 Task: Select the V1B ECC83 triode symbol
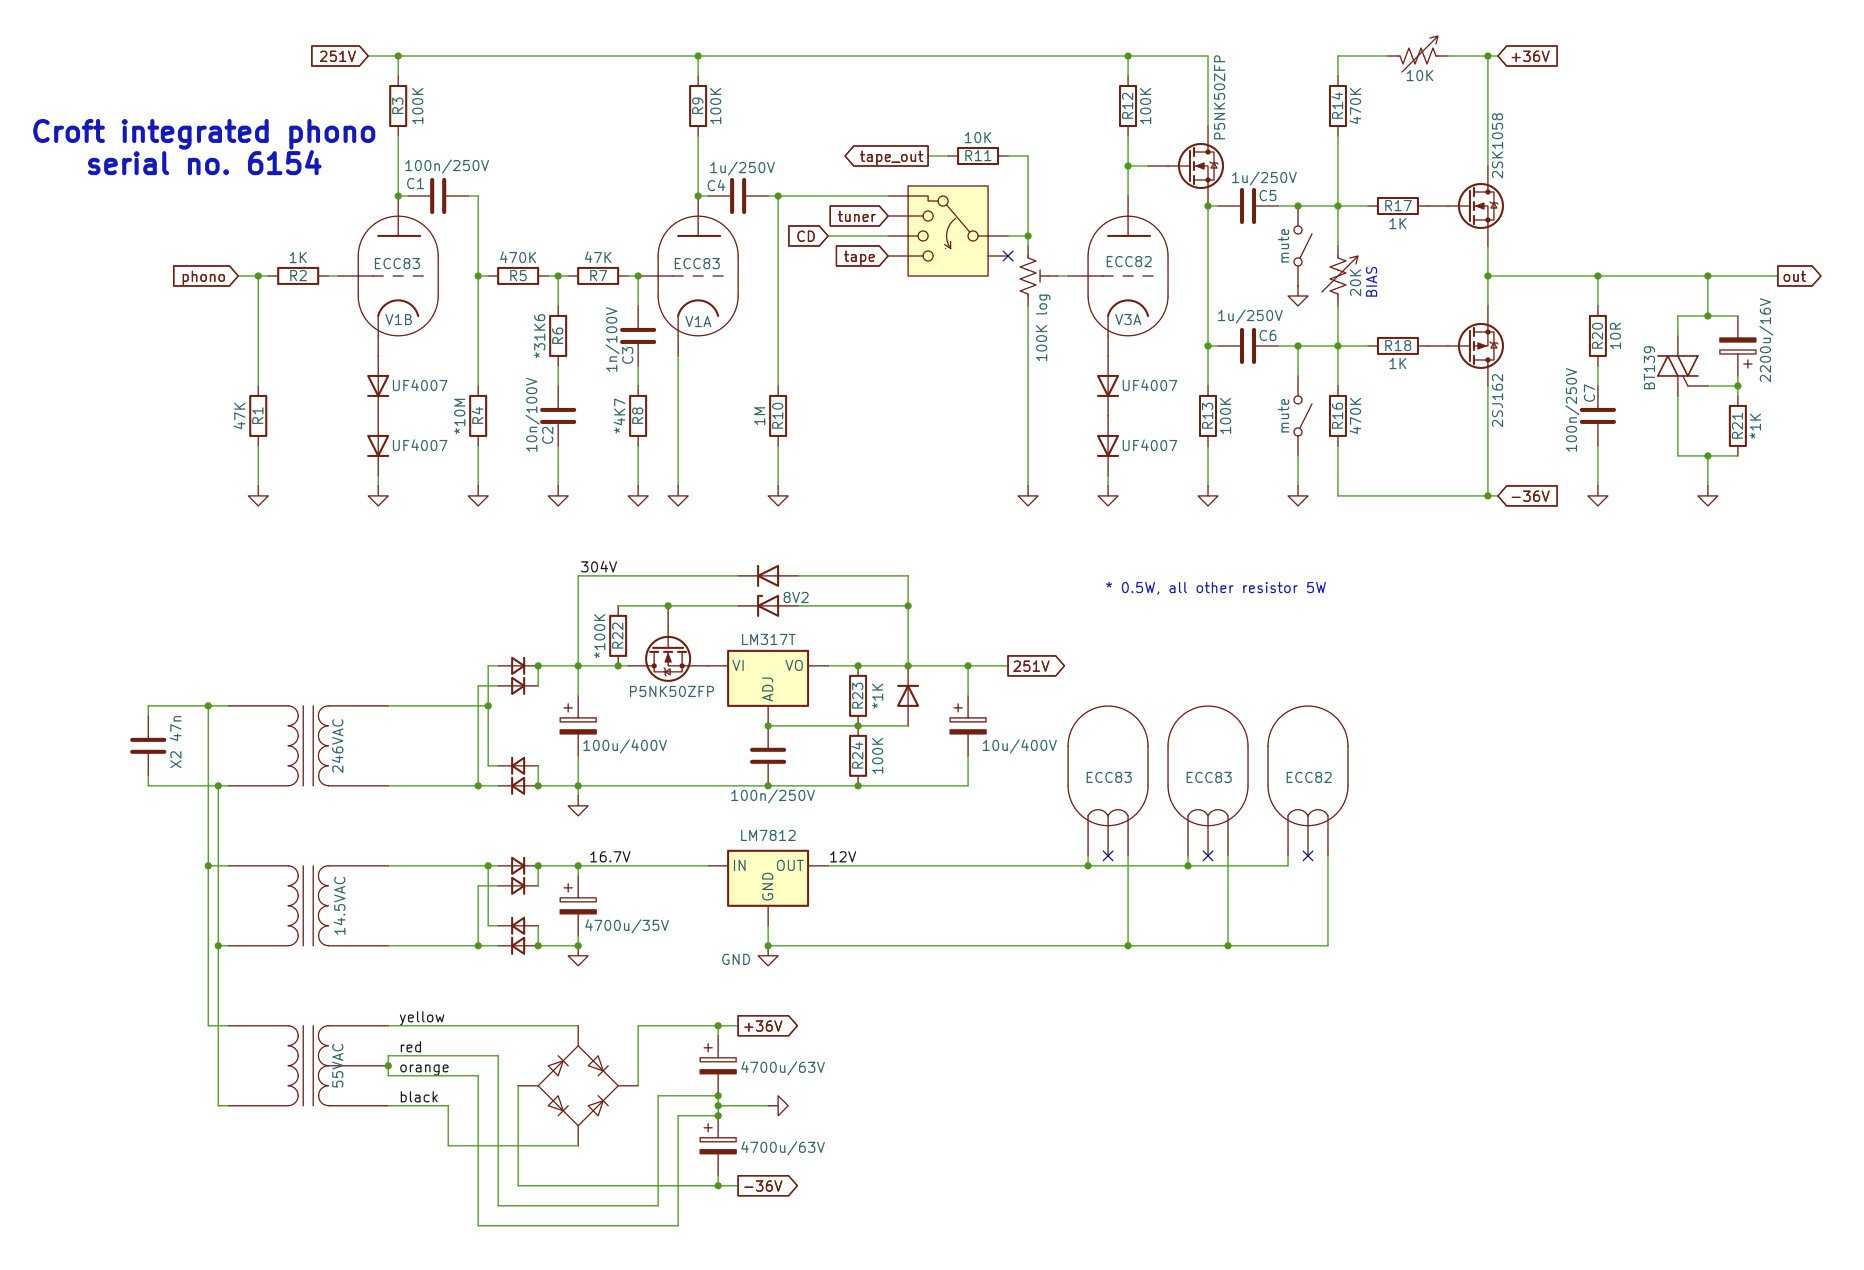click(x=398, y=276)
